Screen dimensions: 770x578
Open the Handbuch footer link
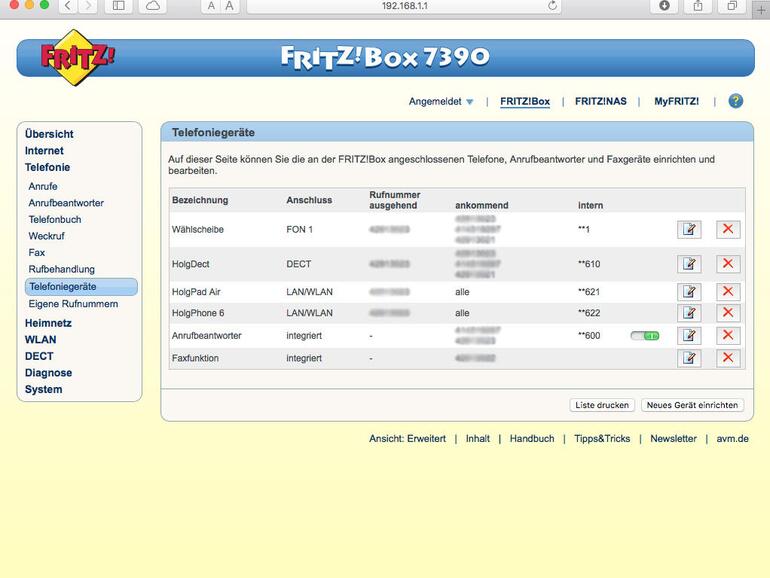tap(532, 439)
